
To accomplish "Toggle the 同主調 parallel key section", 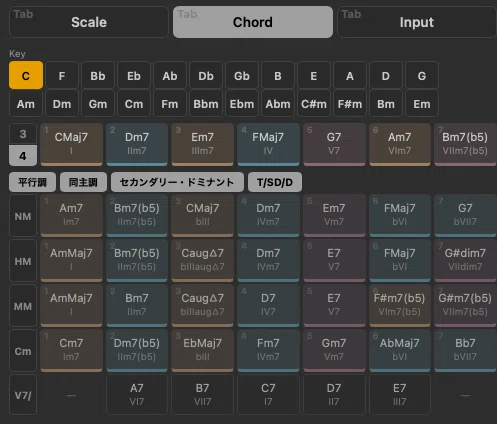I will [x=83, y=182].
